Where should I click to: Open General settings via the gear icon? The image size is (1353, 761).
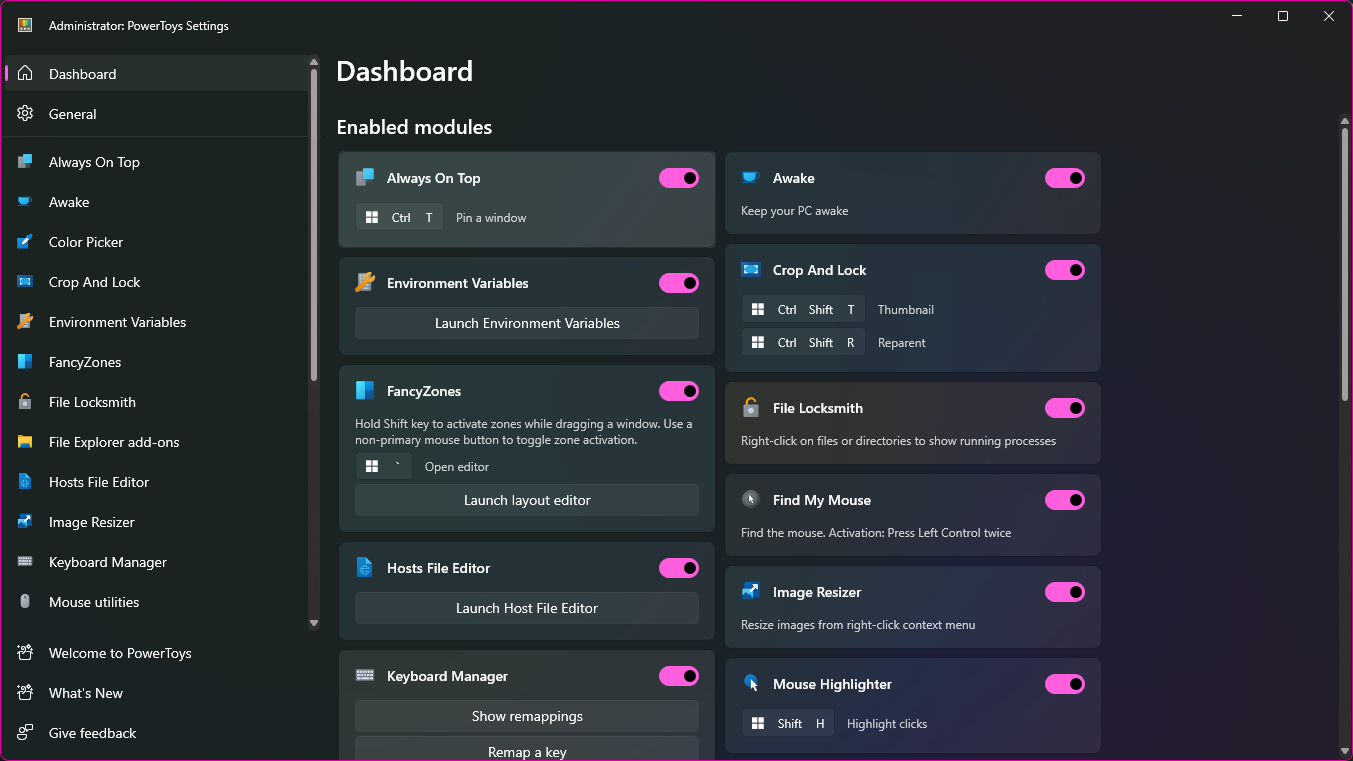[25, 114]
